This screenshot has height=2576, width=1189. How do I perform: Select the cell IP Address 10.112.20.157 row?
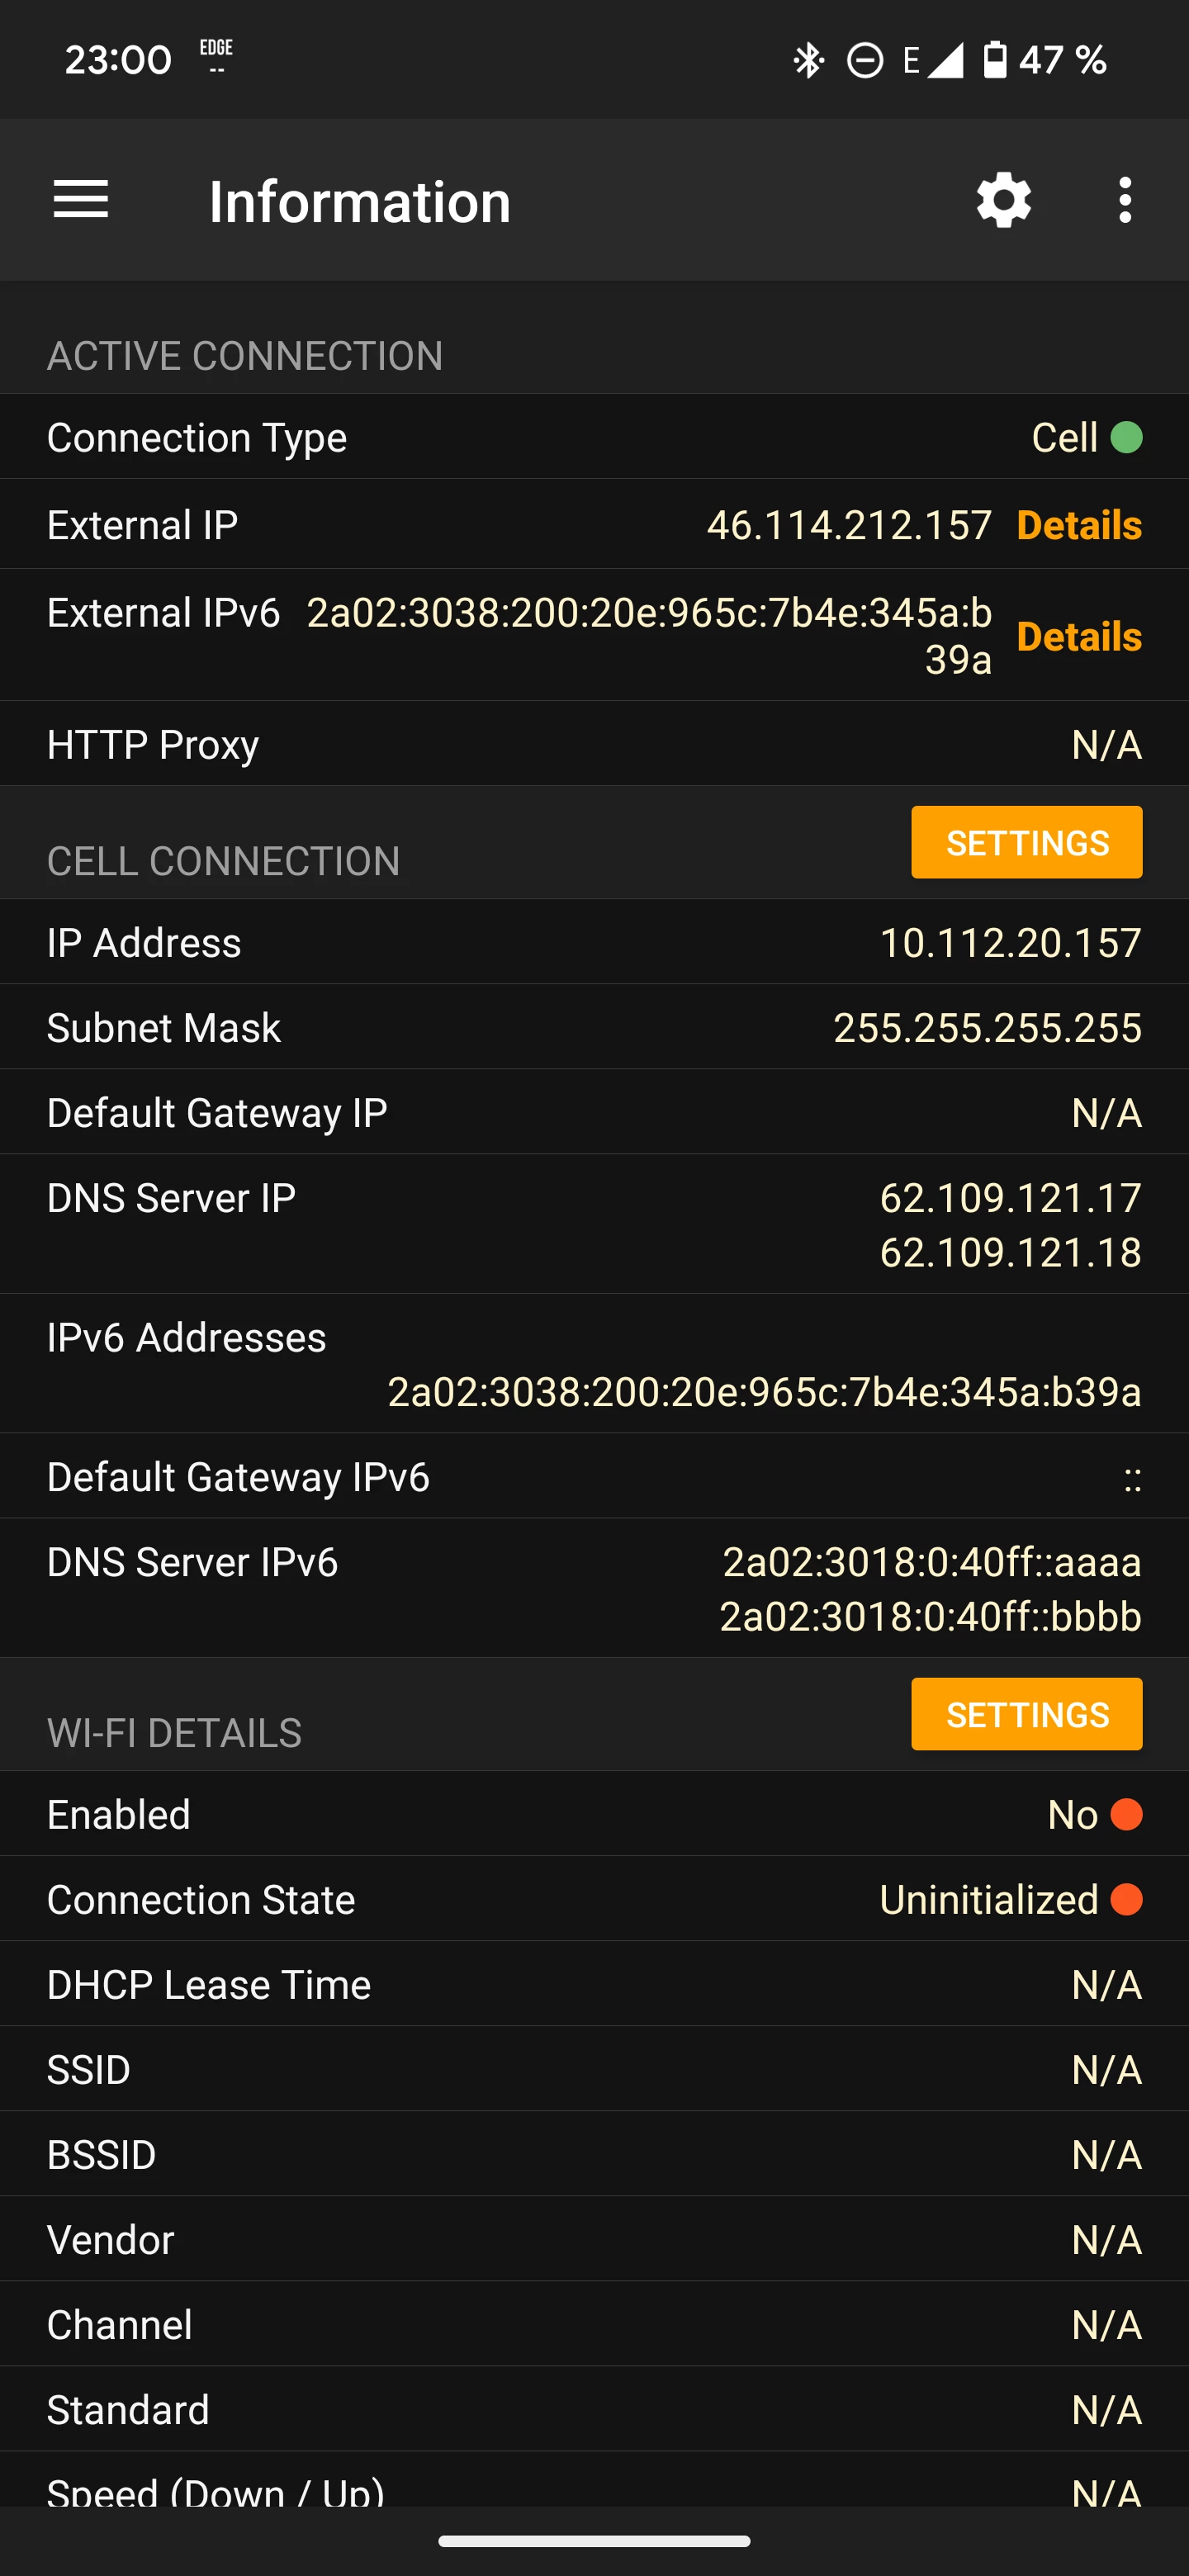point(594,942)
